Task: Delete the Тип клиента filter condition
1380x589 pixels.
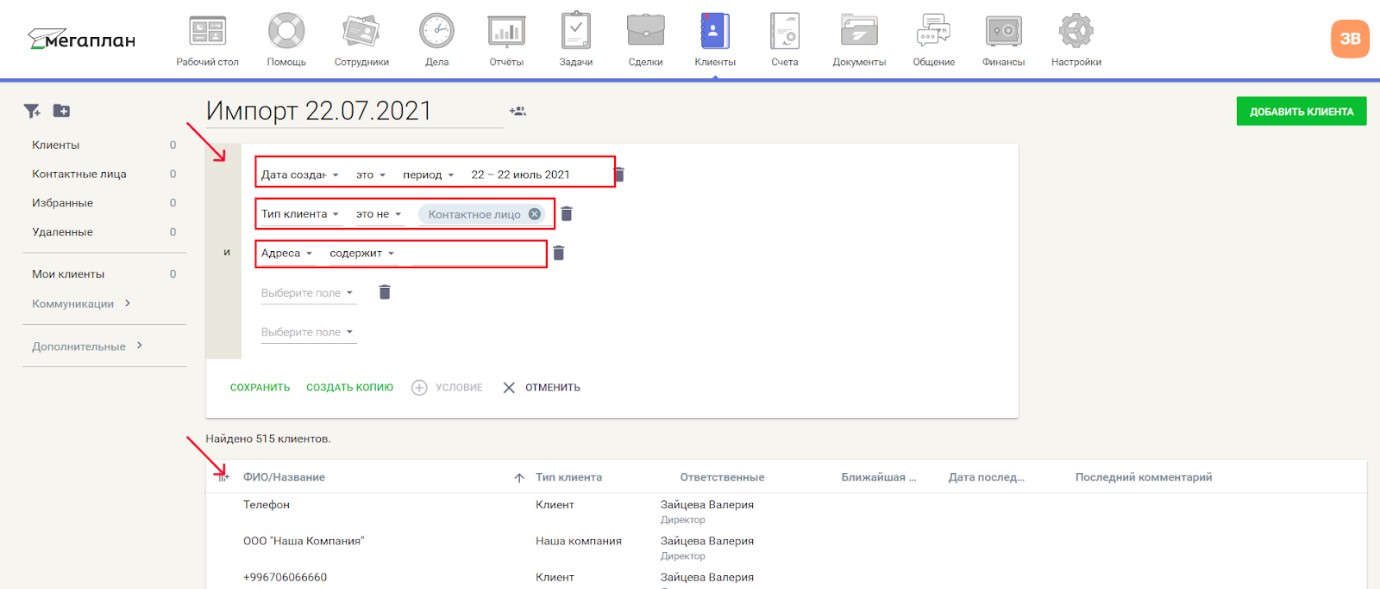Action: (x=566, y=214)
